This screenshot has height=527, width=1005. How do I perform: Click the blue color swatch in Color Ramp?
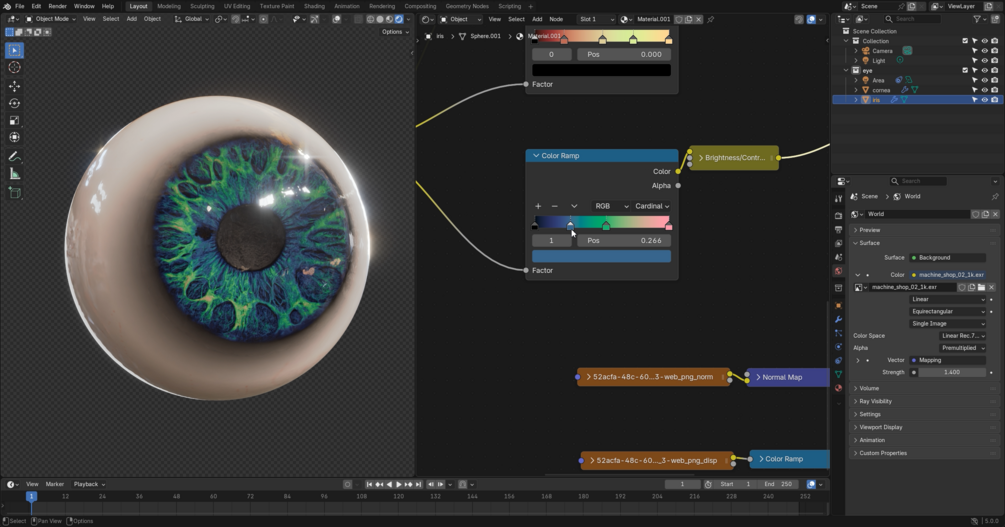click(601, 256)
